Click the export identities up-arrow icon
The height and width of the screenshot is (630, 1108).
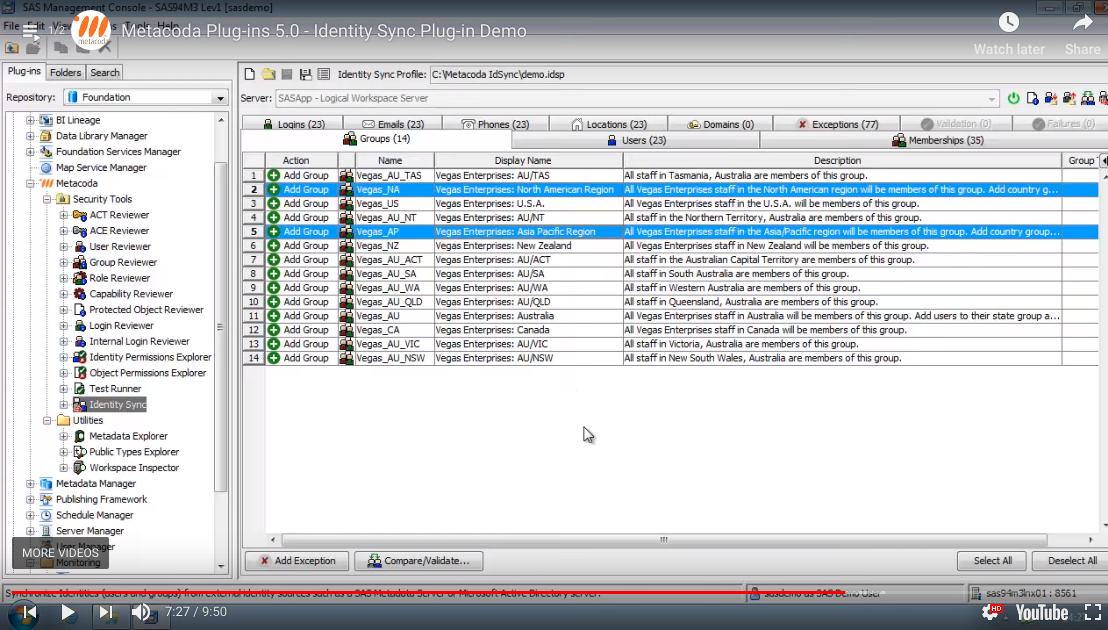click(x=1069, y=98)
